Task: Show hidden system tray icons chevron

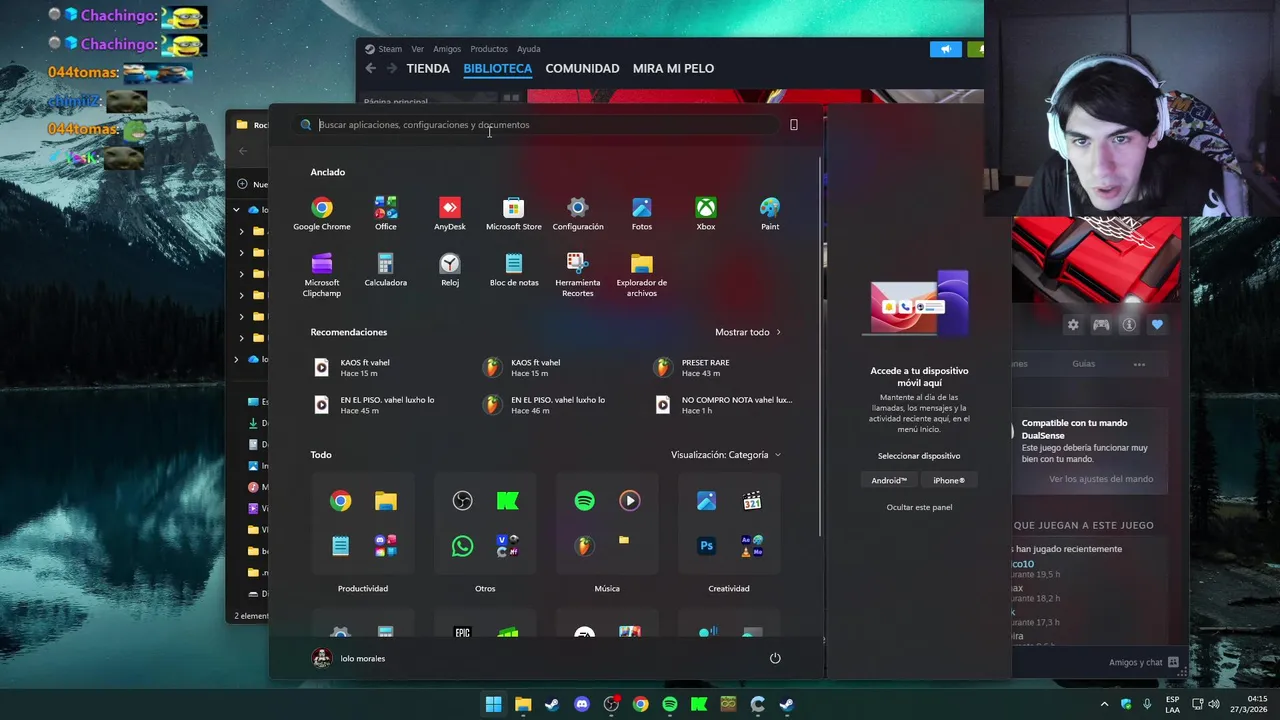Action: 1104,704
